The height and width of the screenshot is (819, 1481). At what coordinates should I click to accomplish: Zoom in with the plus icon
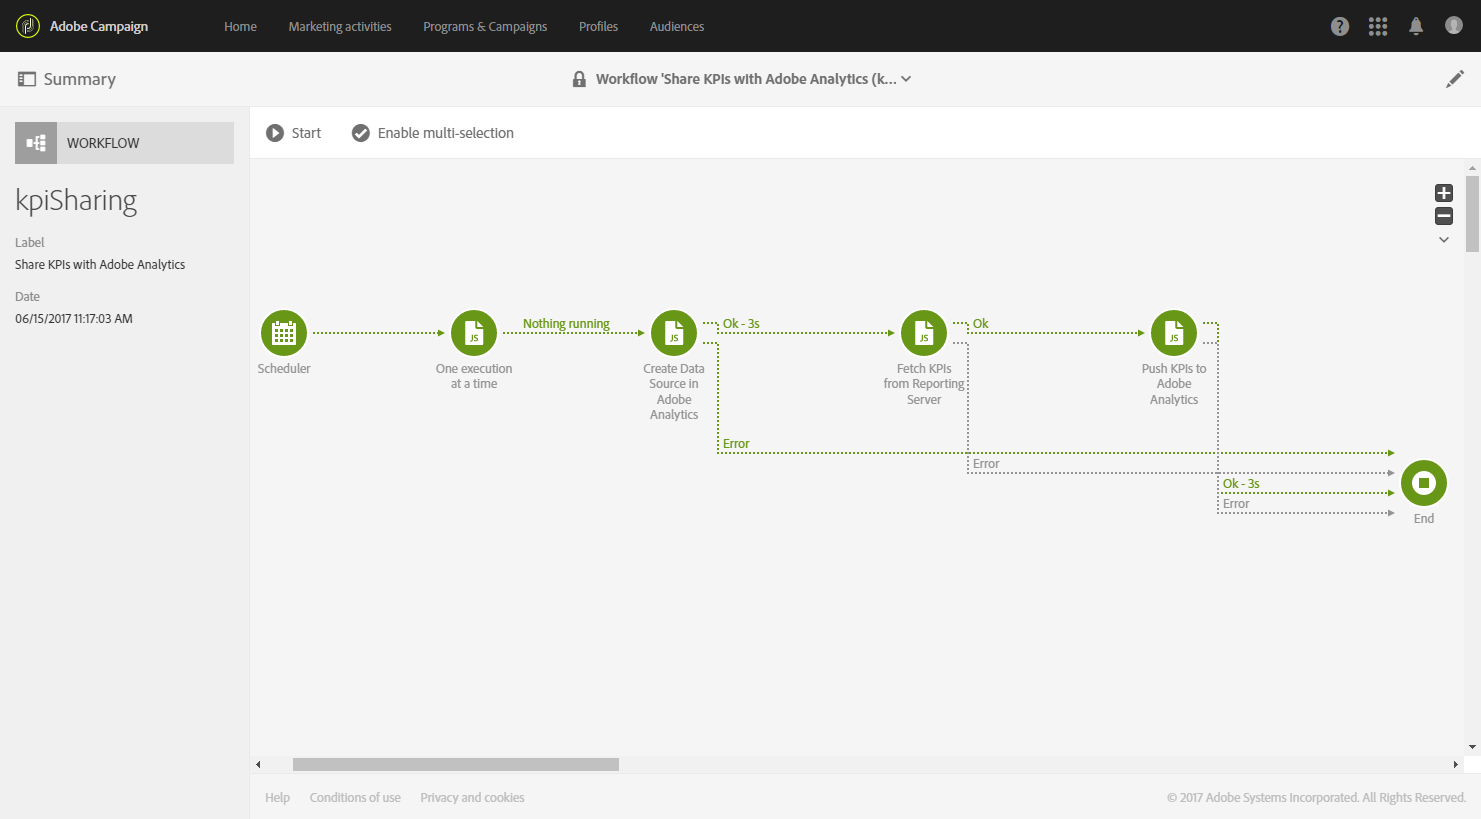pyautogui.click(x=1444, y=193)
